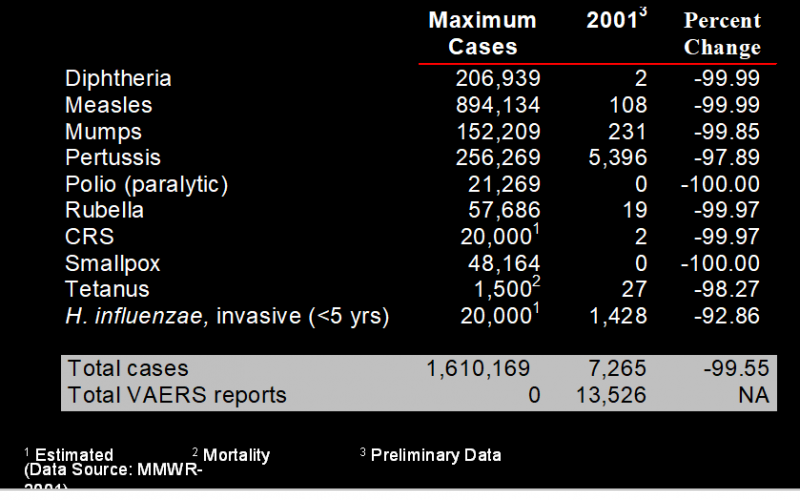Select the Diphtheria row label
Image resolution: width=800 pixels, height=500 pixels.
pos(118,79)
